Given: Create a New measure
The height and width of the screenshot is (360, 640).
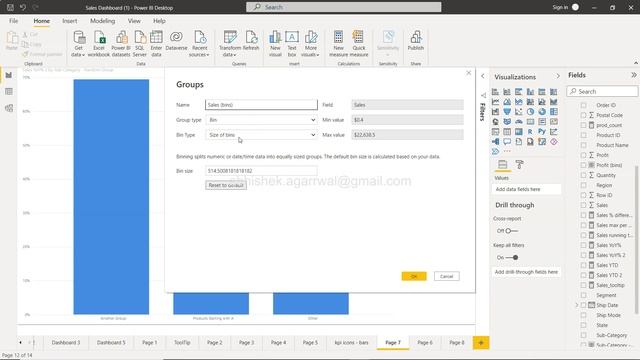Looking at the screenshot, I should 338,44.
